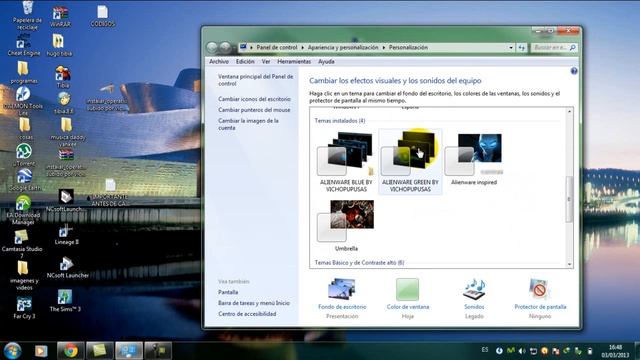Select the uTorrent desktop shortcut
Screen dimensions: 640x360
click(x=24, y=155)
